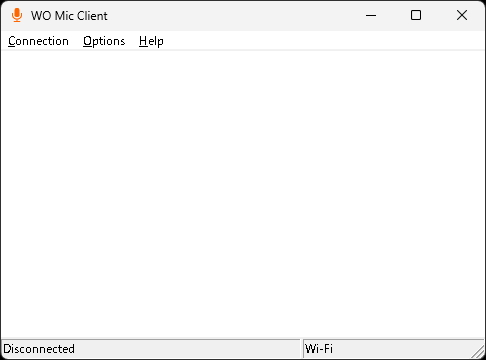Close the WO Mic Client window

462,15
